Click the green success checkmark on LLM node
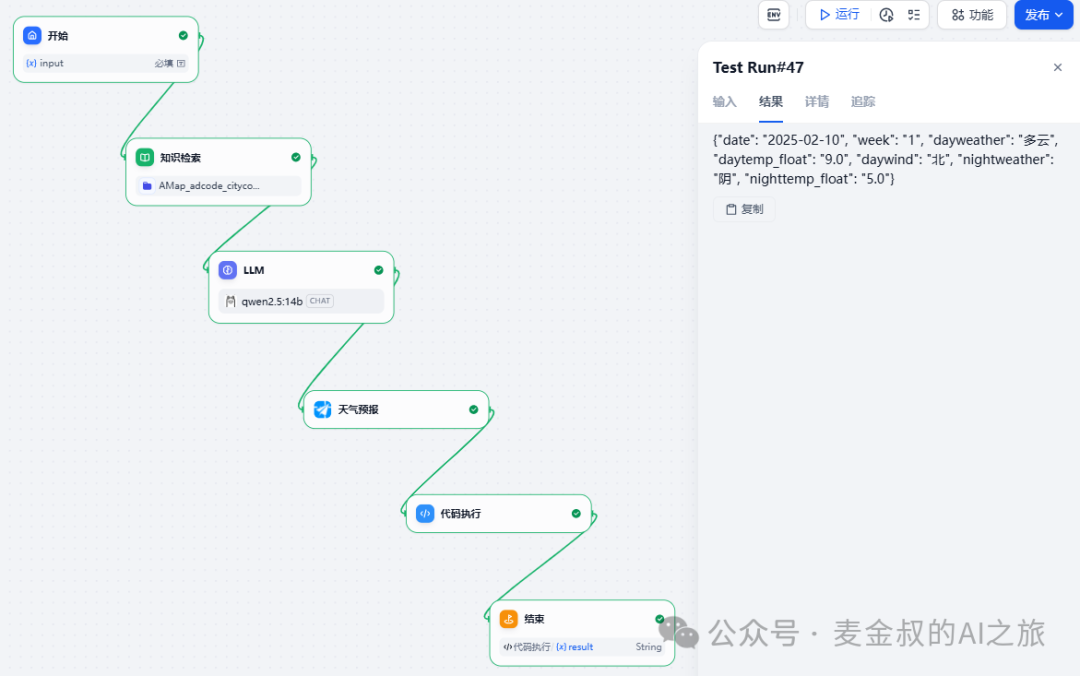 [379, 270]
